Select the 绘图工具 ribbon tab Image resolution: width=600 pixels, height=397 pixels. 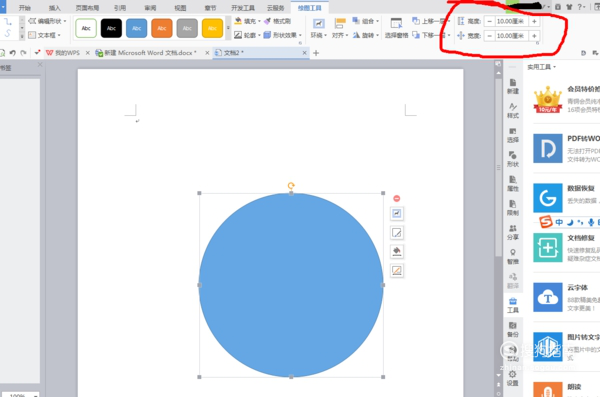(310, 8)
